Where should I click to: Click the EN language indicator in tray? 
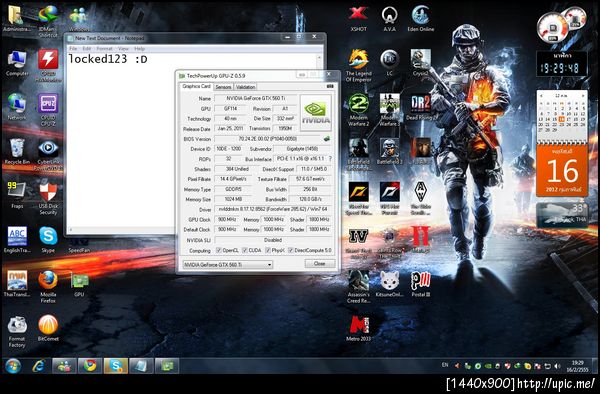point(445,365)
